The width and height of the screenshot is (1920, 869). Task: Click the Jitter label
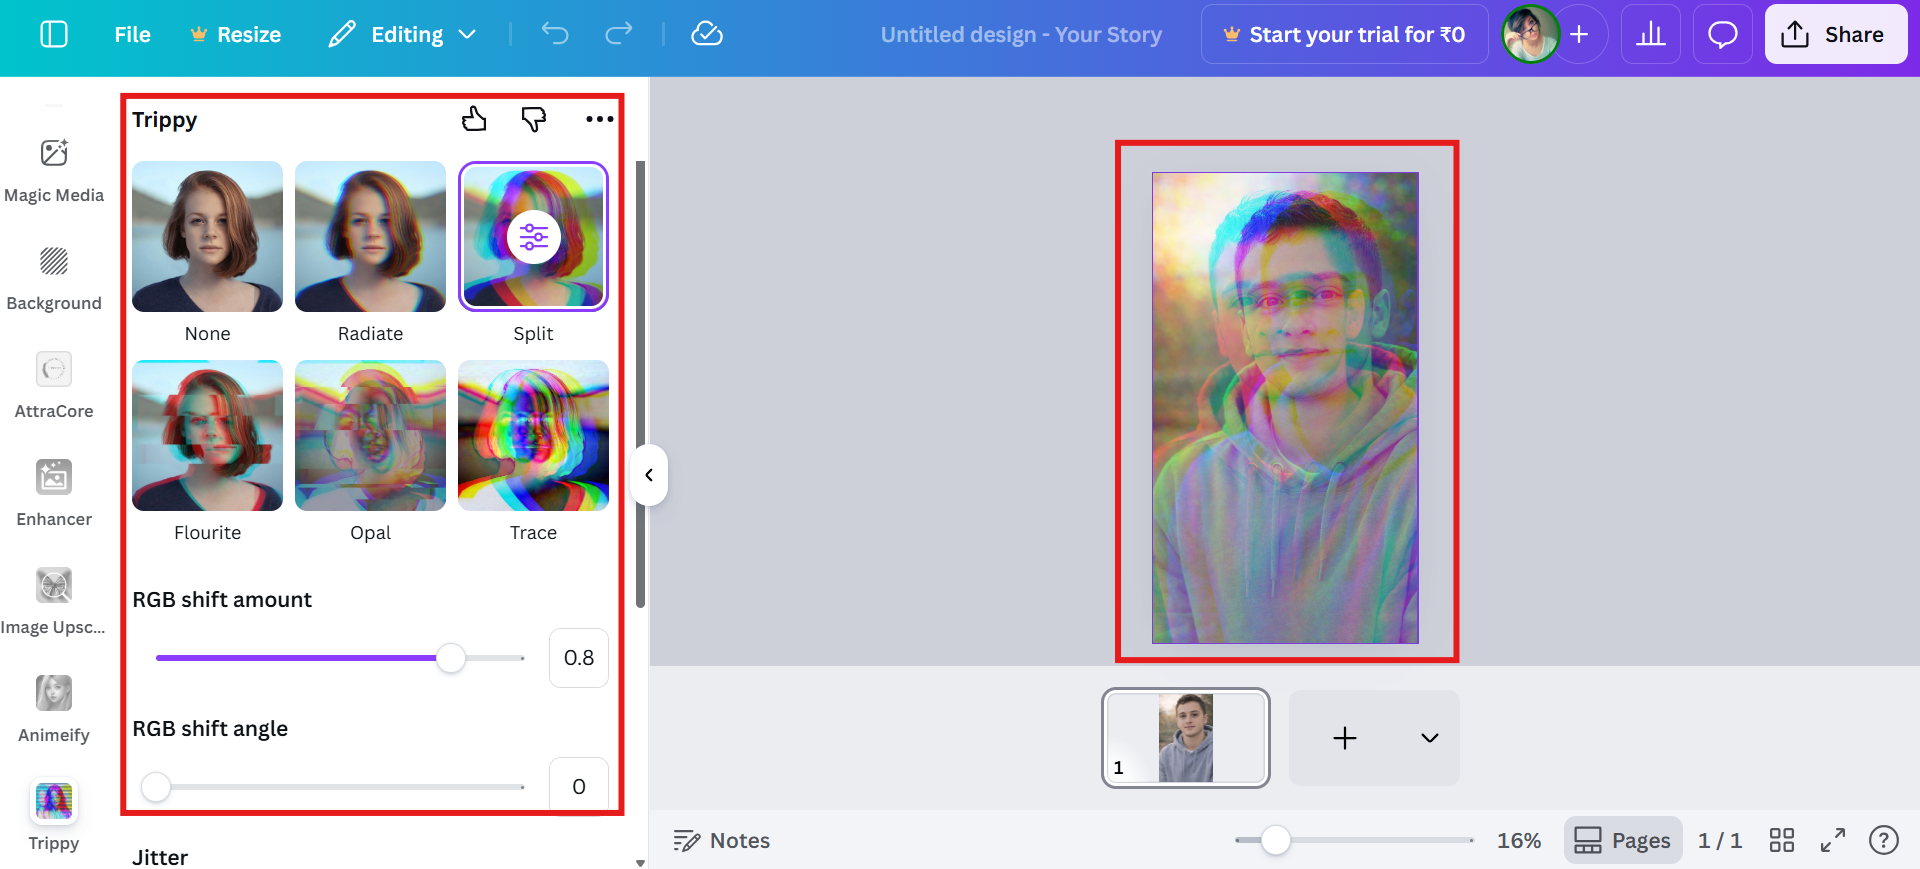pos(160,857)
